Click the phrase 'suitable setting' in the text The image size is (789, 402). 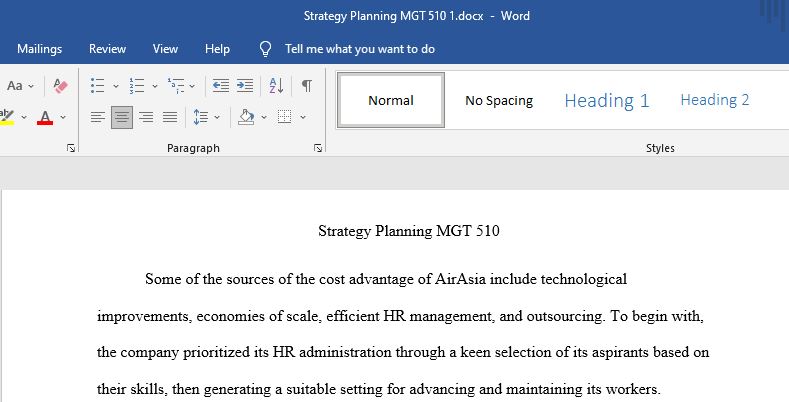pyautogui.click(x=335, y=389)
